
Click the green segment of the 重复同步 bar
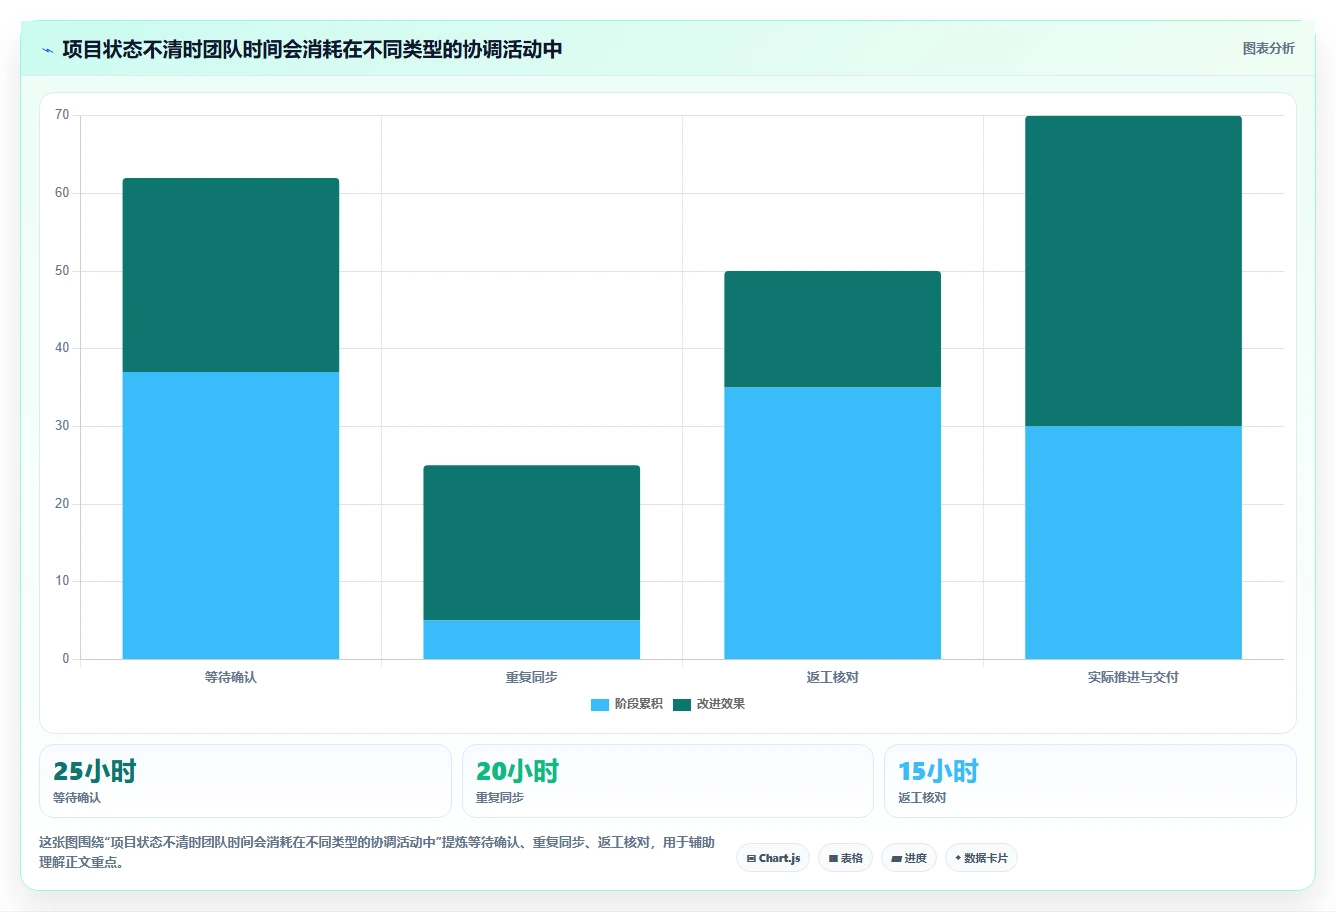(532, 543)
